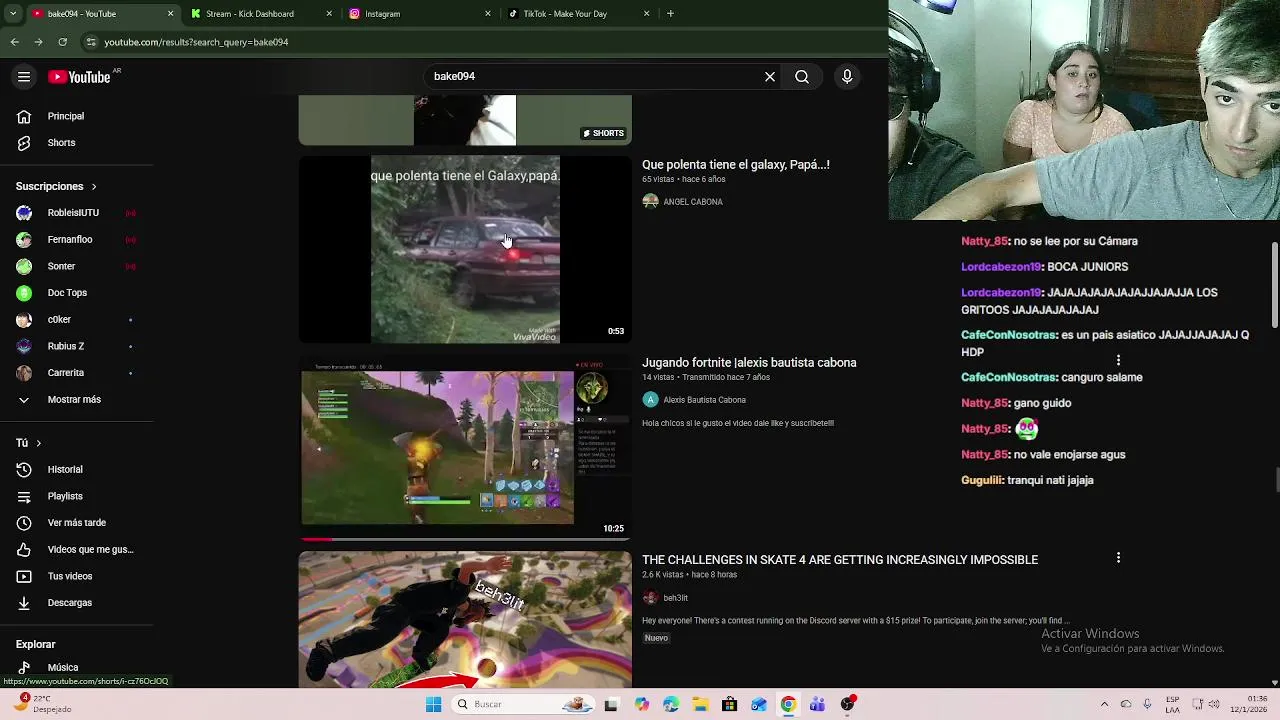Reload the YouTube page
This screenshot has width=1280, height=720.
click(x=62, y=42)
